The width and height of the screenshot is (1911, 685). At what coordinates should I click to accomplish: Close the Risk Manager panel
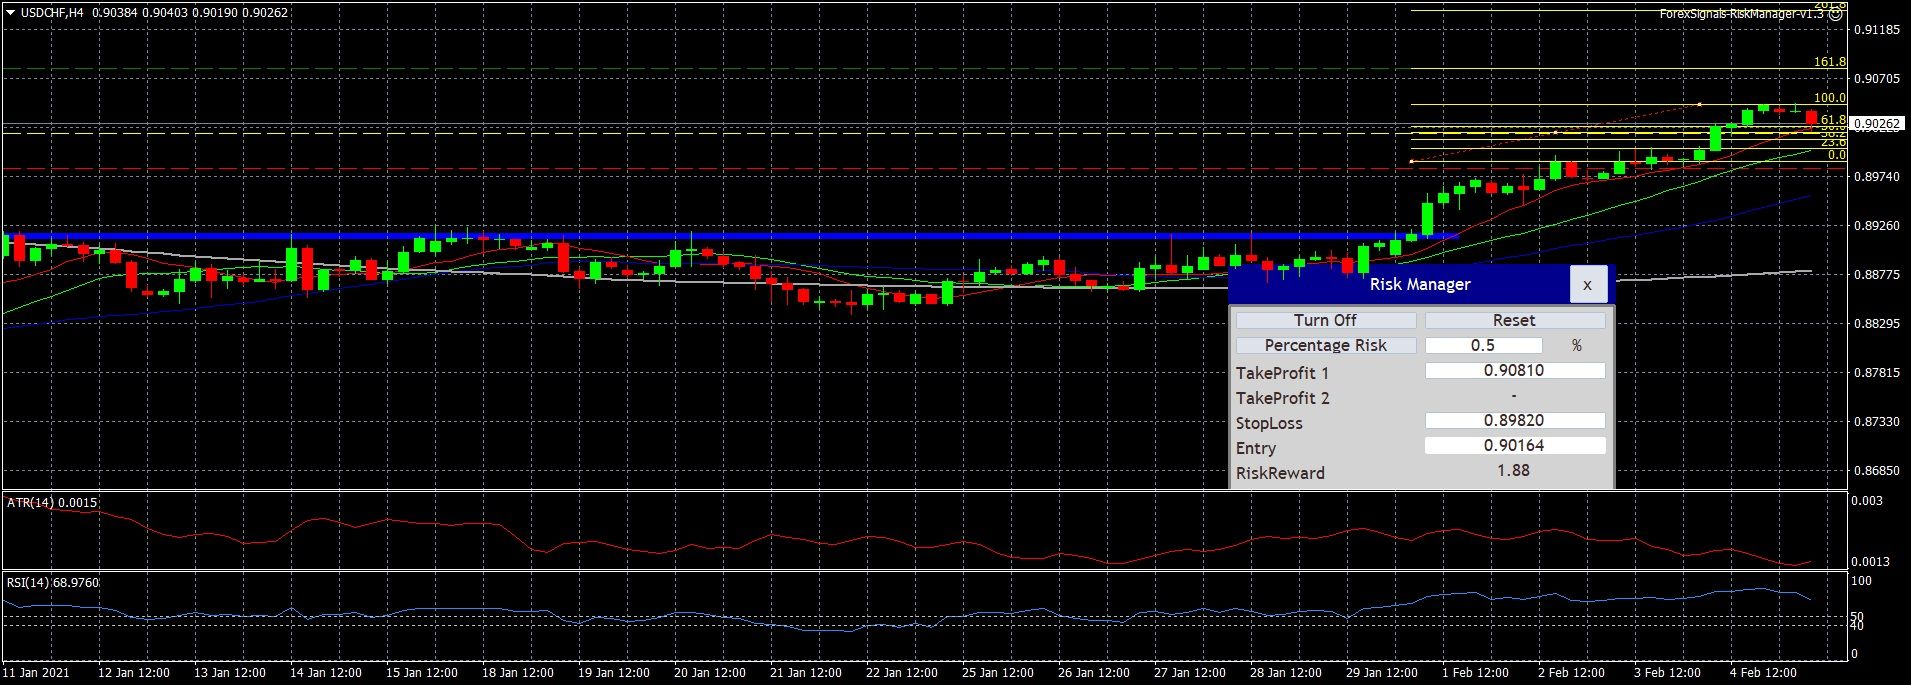(1587, 285)
